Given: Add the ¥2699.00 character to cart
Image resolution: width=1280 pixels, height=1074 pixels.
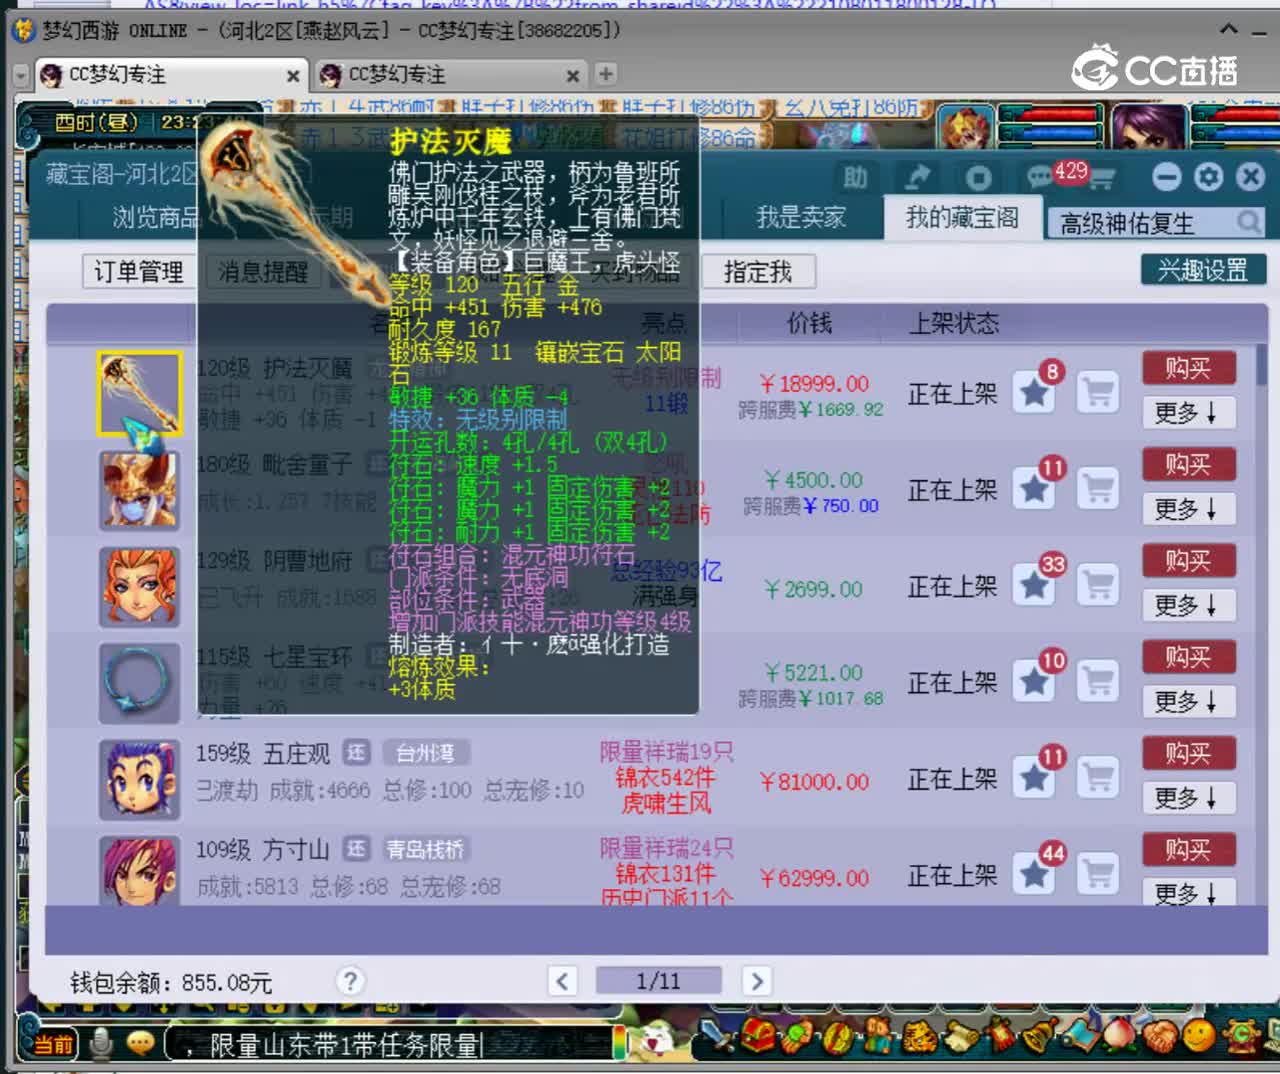Looking at the screenshot, I should pos(1098,586).
